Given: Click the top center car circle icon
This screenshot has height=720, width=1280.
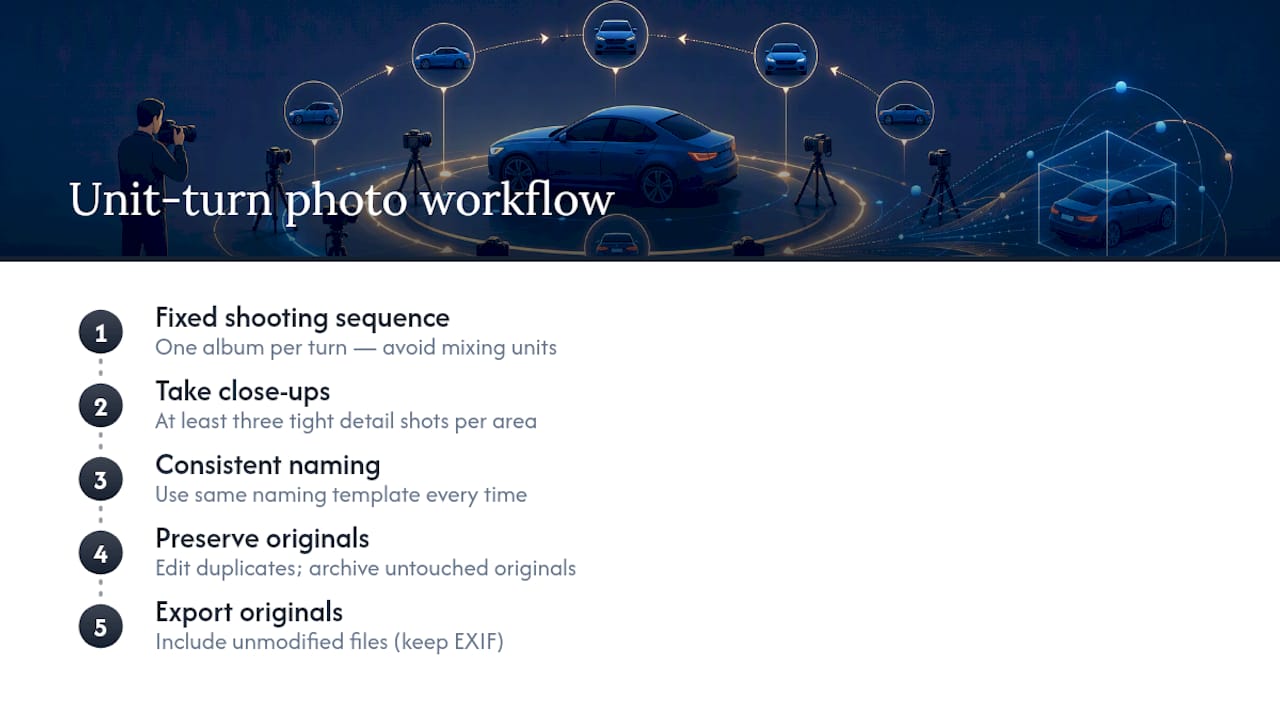Looking at the screenshot, I should tap(615, 35).
